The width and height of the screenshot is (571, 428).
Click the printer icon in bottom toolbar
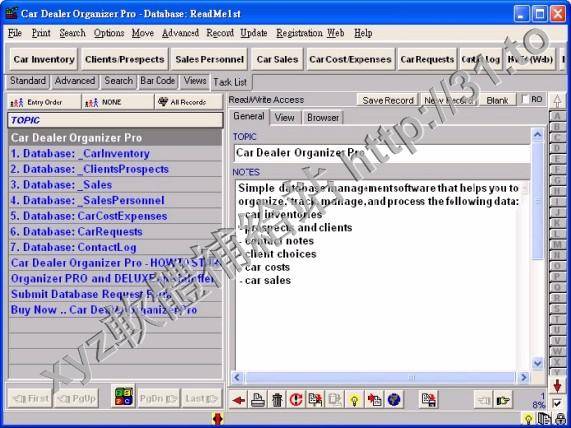tap(257, 400)
